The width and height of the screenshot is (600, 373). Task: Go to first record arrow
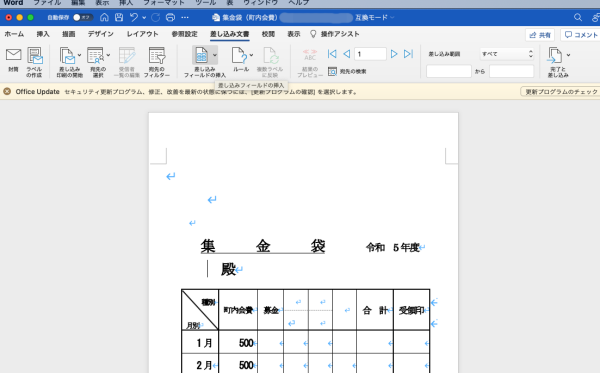click(x=332, y=54)
